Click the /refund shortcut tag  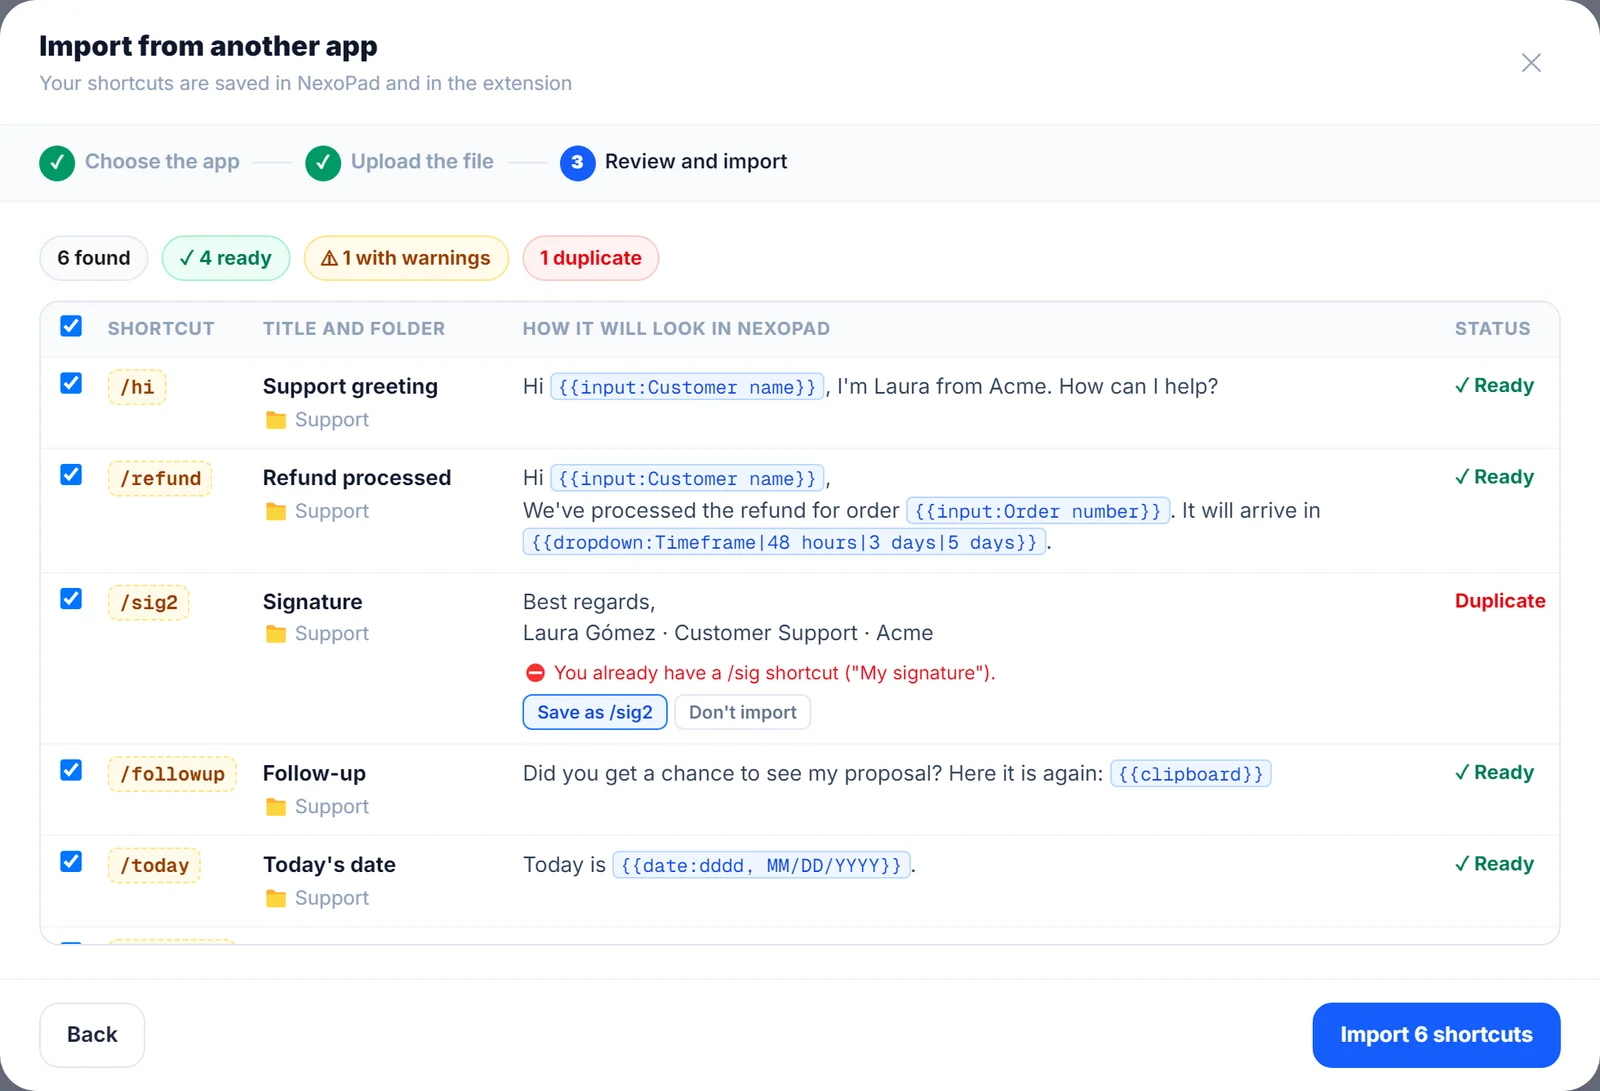160,479
